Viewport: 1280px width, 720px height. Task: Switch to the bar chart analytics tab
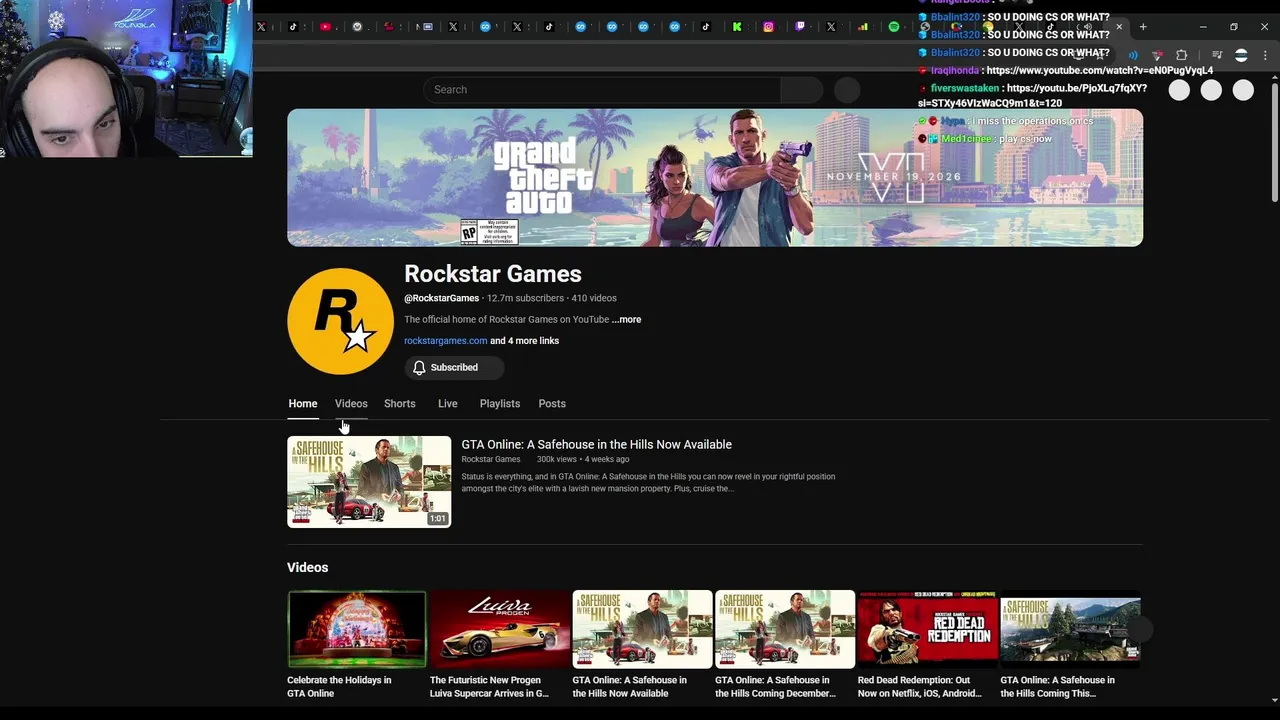coord(863,27)
